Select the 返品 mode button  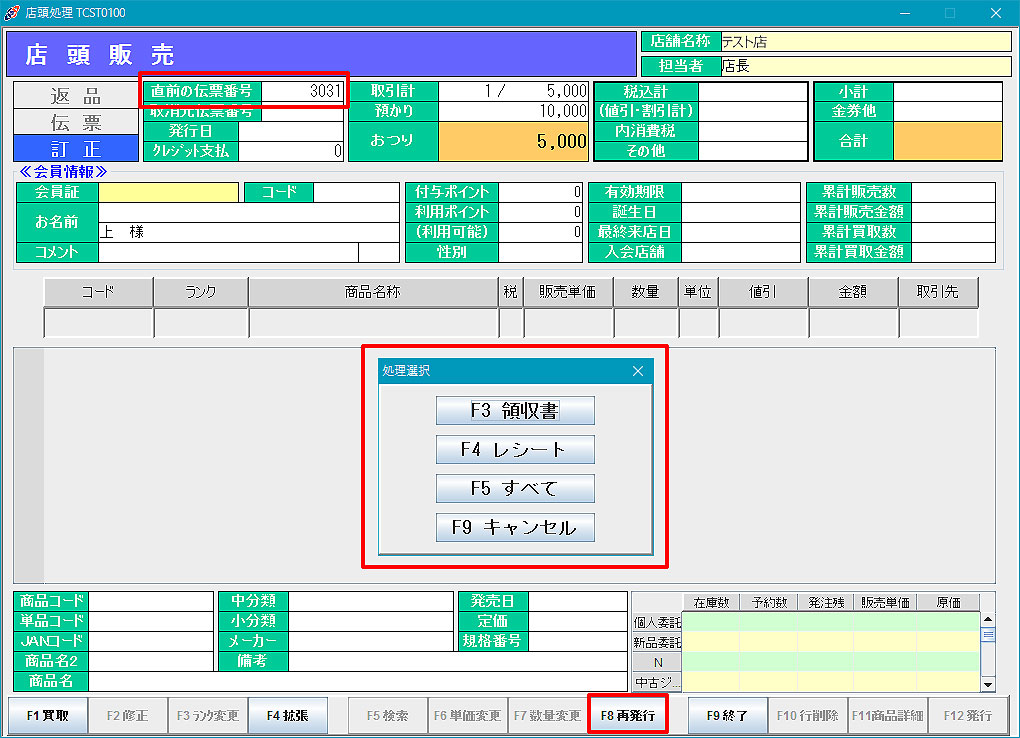[x=76, y=96]
